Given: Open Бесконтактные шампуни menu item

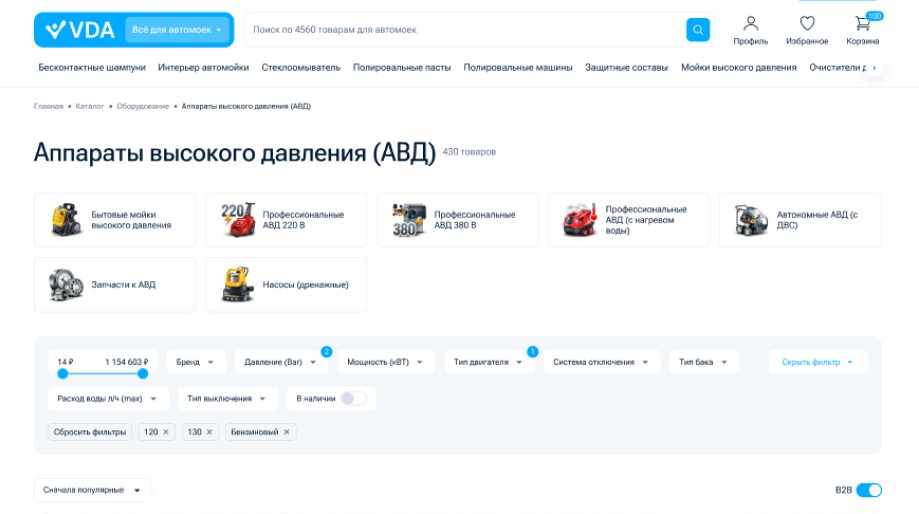Looking at the screenshot, I should (92, 67).
